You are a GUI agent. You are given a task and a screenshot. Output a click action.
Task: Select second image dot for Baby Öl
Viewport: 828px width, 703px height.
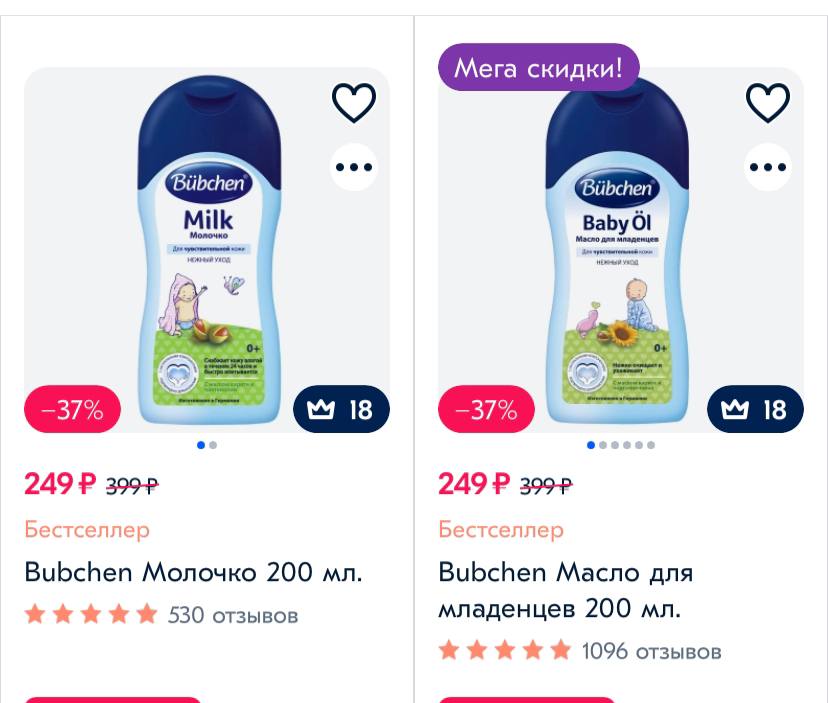click(603, 445)
